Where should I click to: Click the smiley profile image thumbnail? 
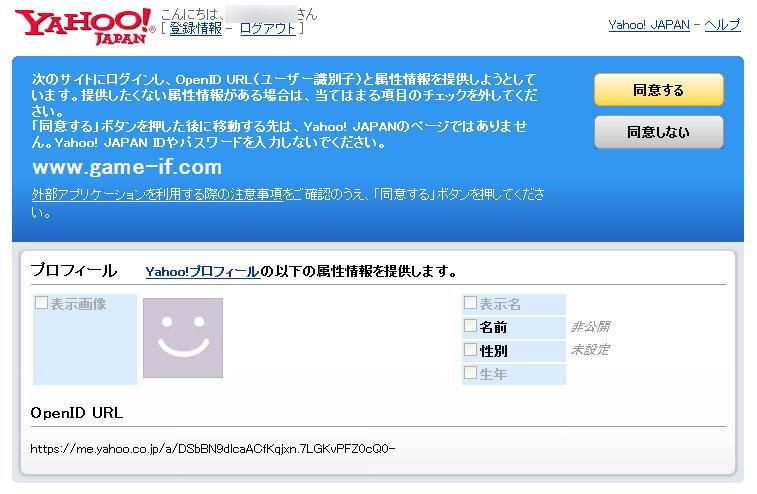183,338
